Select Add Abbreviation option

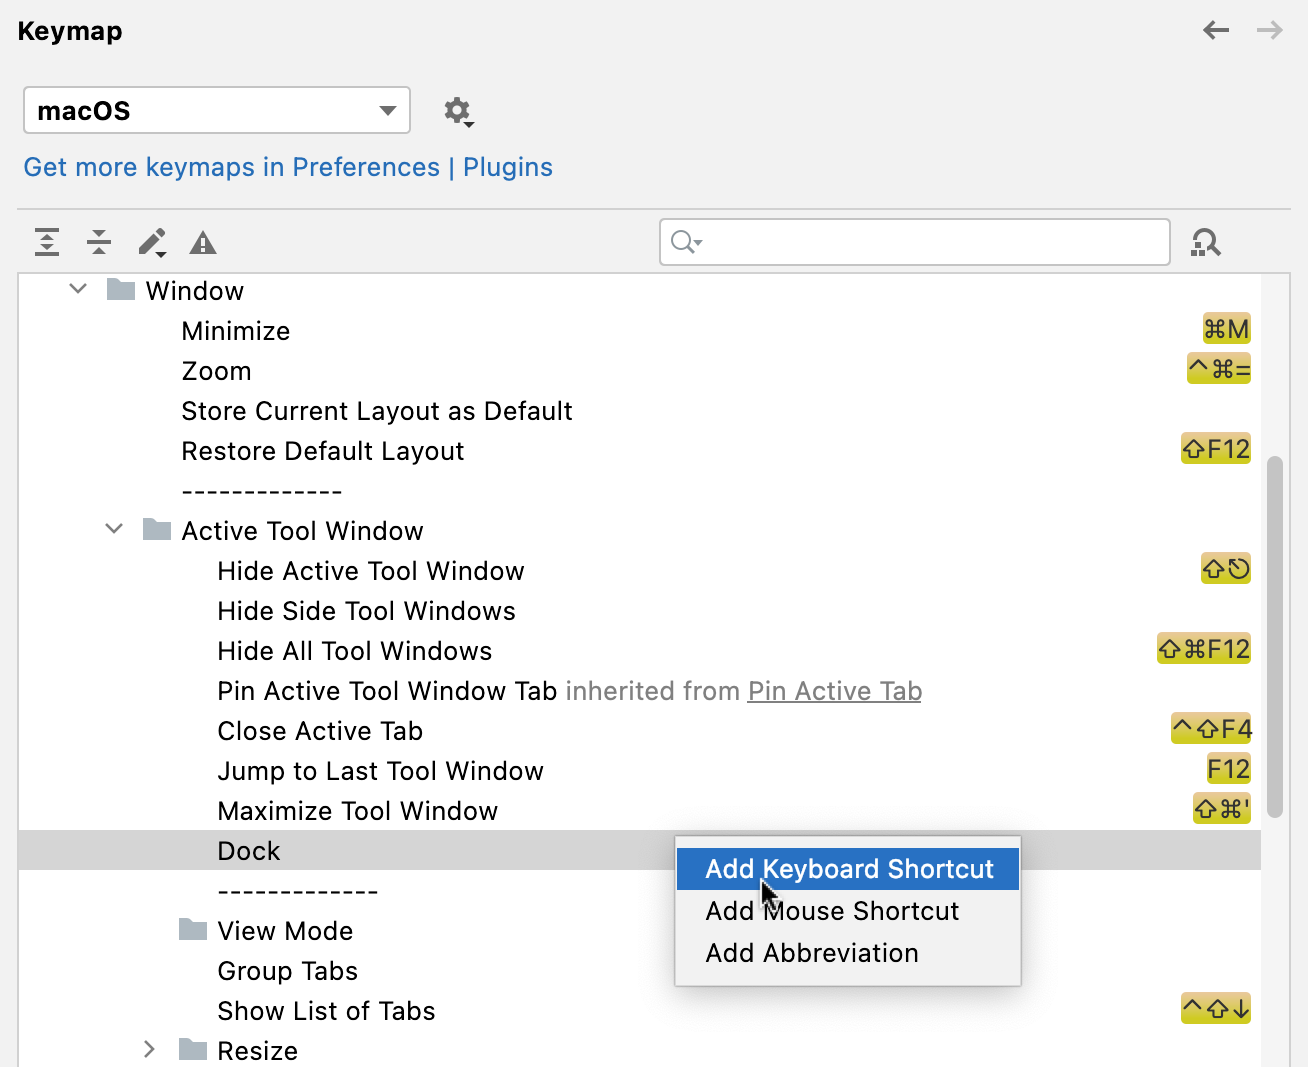click(x=812, y=953)
